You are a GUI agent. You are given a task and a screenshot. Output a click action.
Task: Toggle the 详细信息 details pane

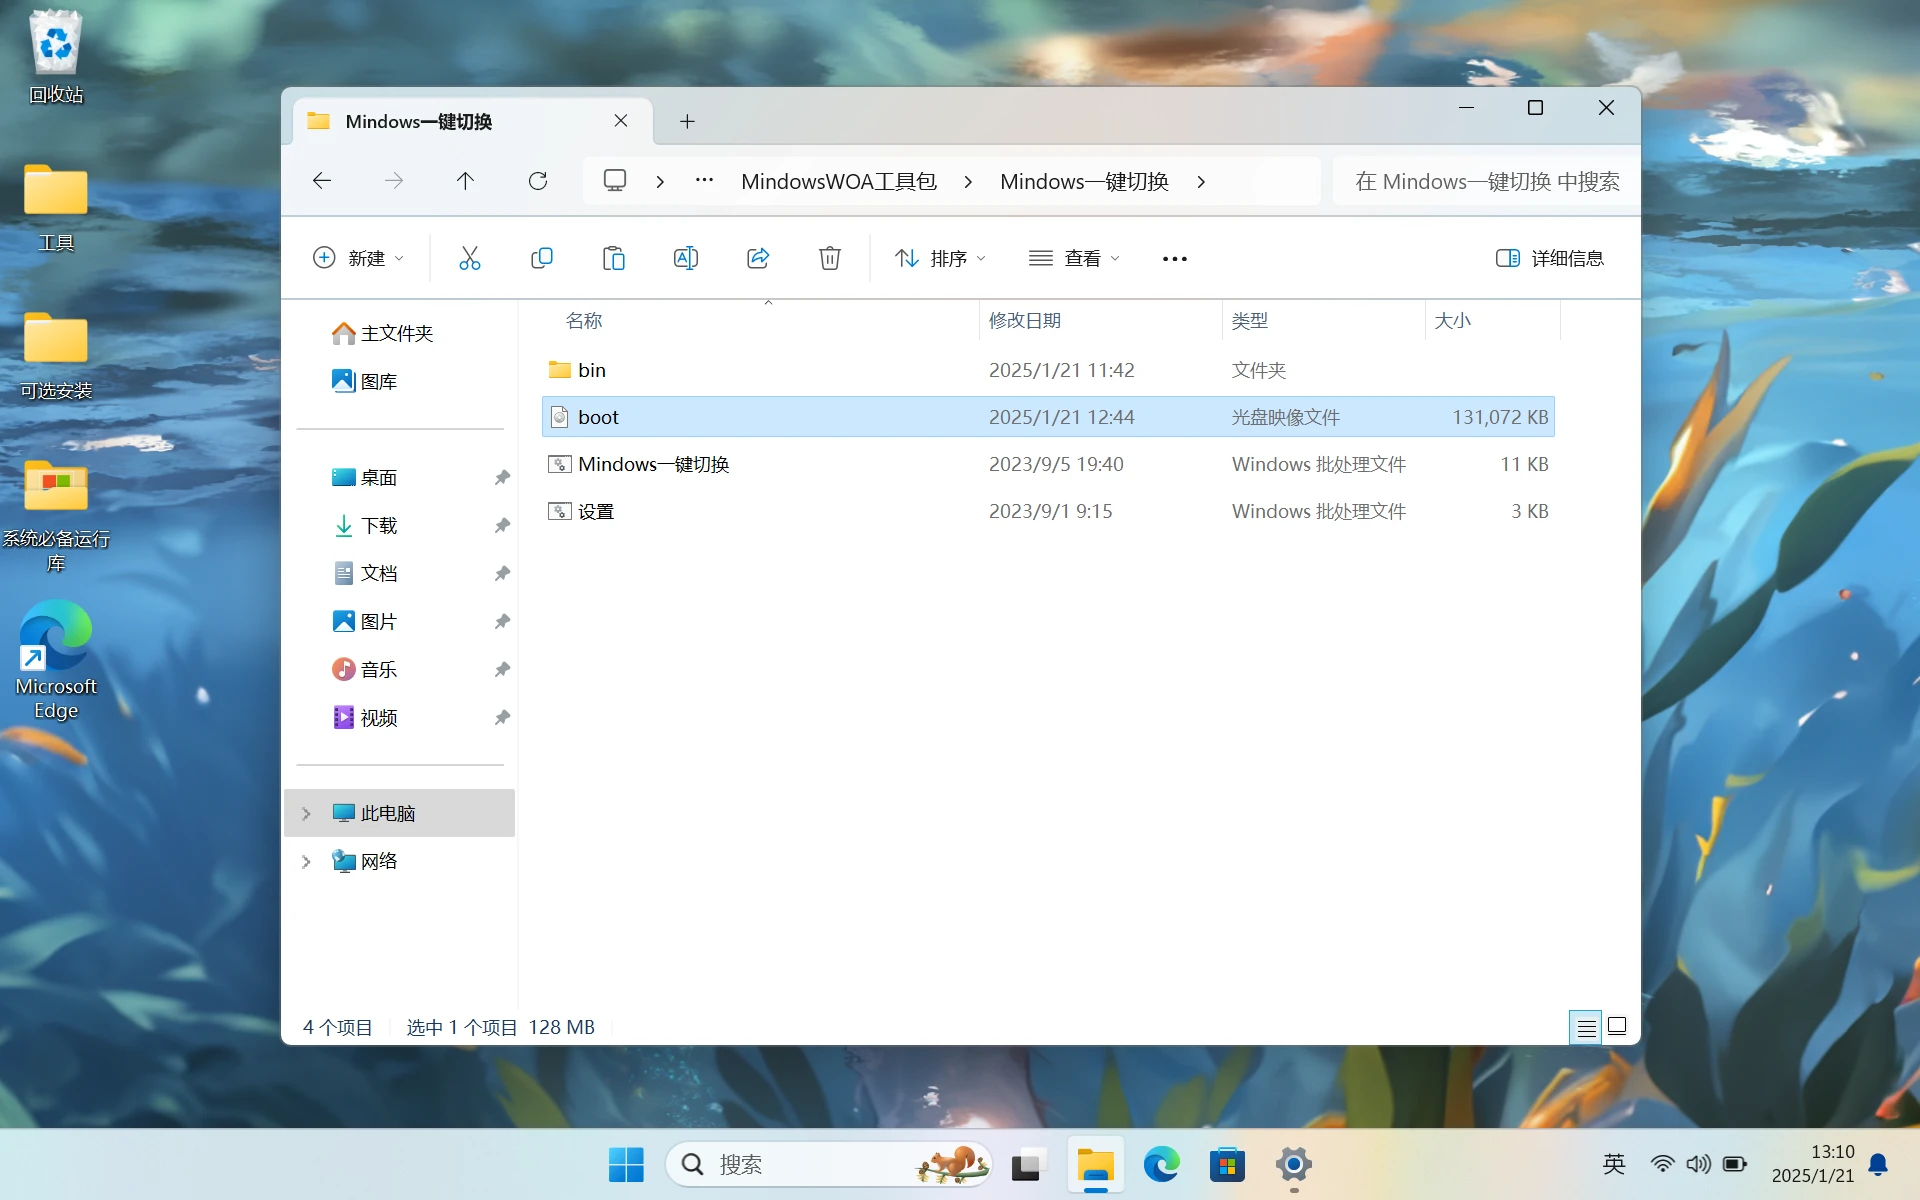[1549, 258]
